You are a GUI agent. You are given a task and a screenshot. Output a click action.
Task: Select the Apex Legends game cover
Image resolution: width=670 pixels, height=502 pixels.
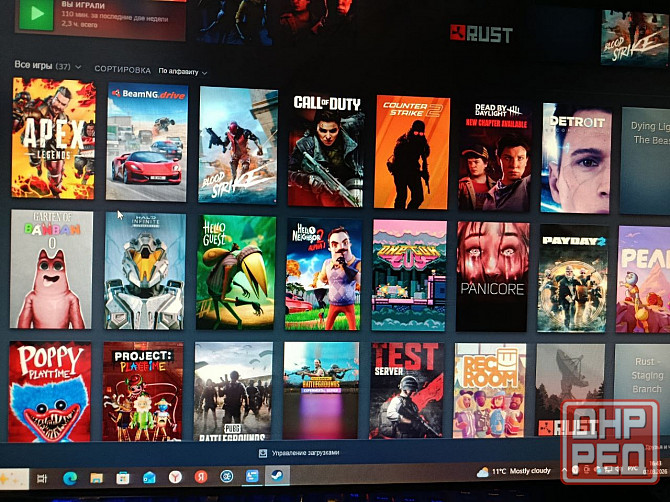pyautogui.click(x=53, y=138)
